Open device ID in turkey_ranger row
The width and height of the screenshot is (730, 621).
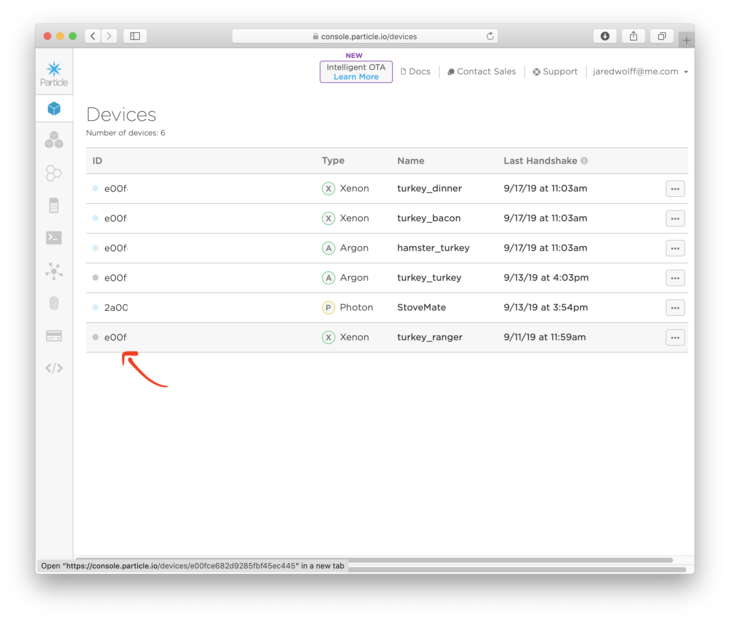(115, 338)
